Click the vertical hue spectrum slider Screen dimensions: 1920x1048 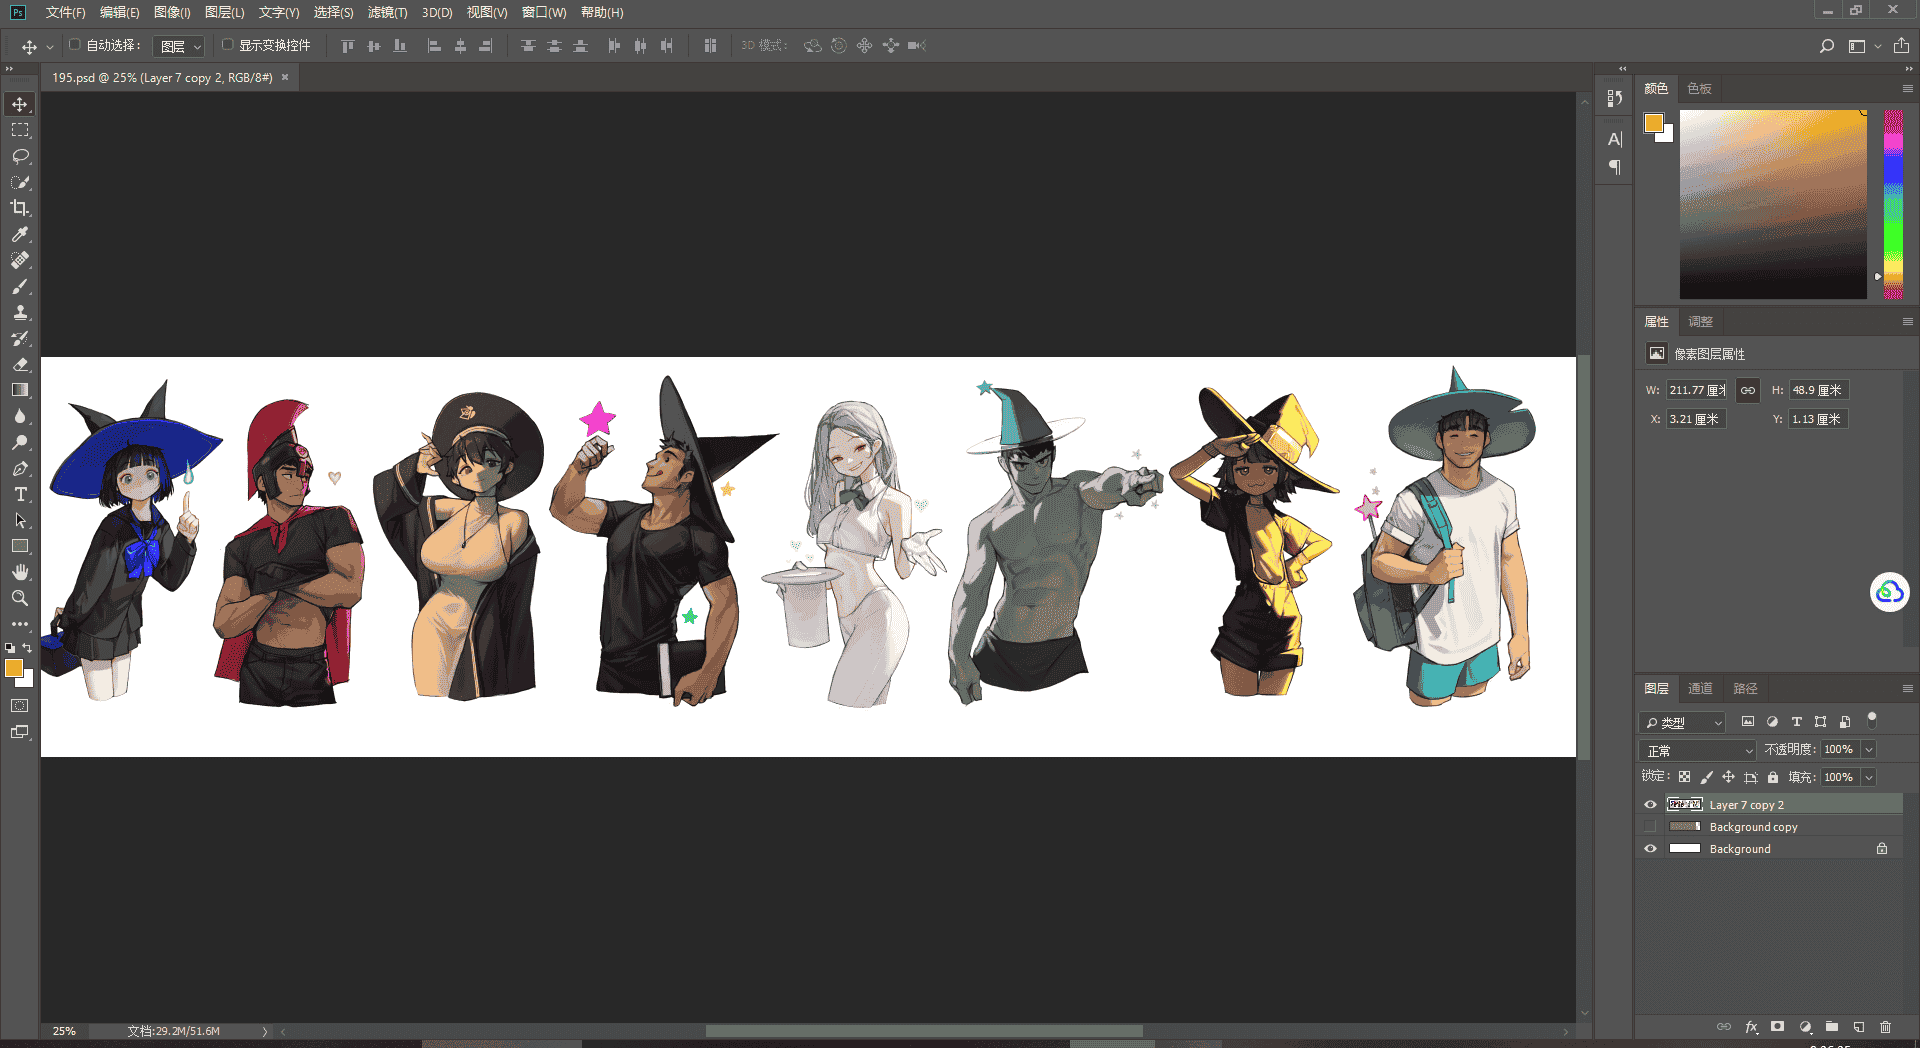[1893, 204]
